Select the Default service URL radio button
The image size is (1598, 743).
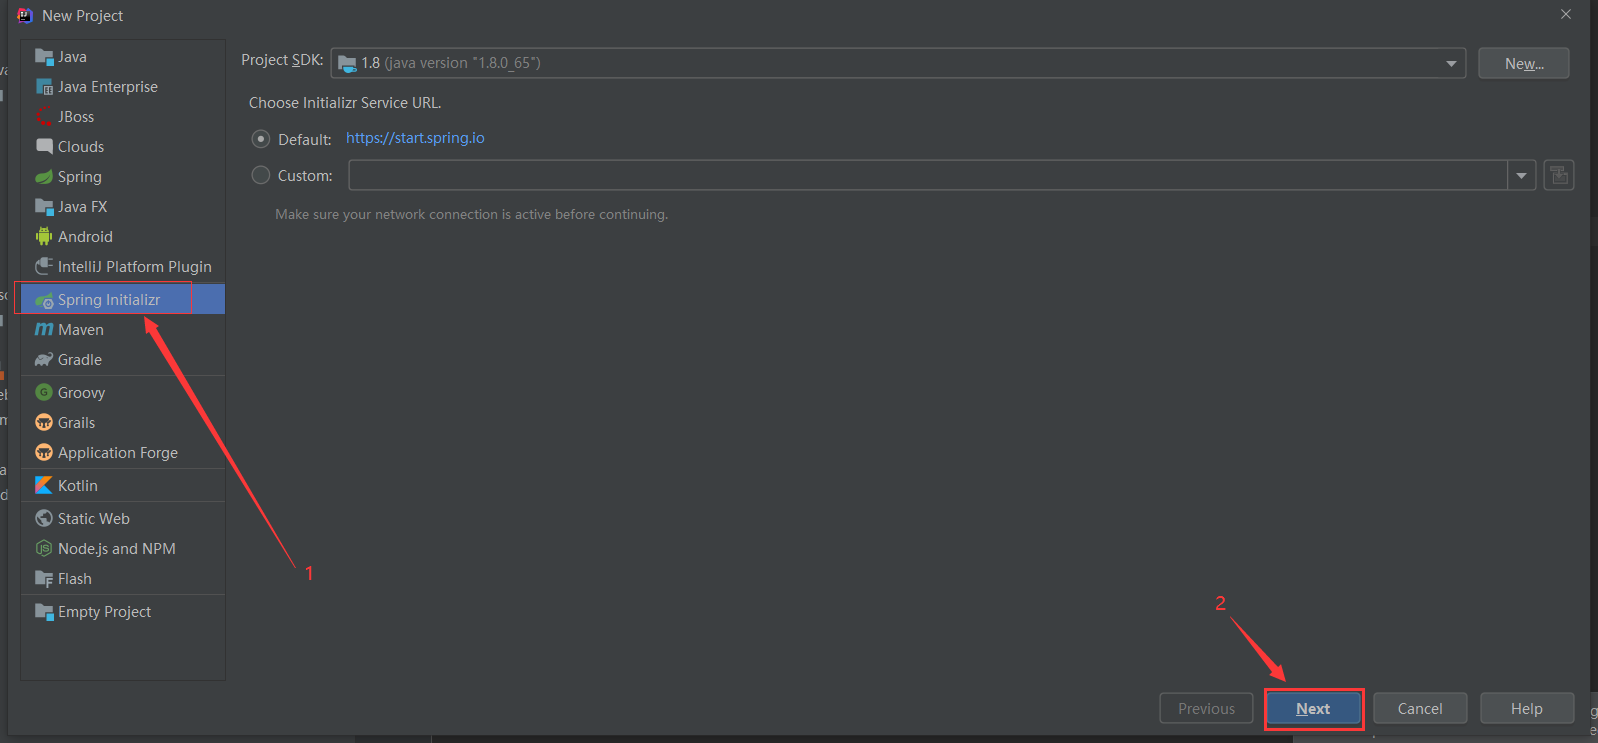261,139
